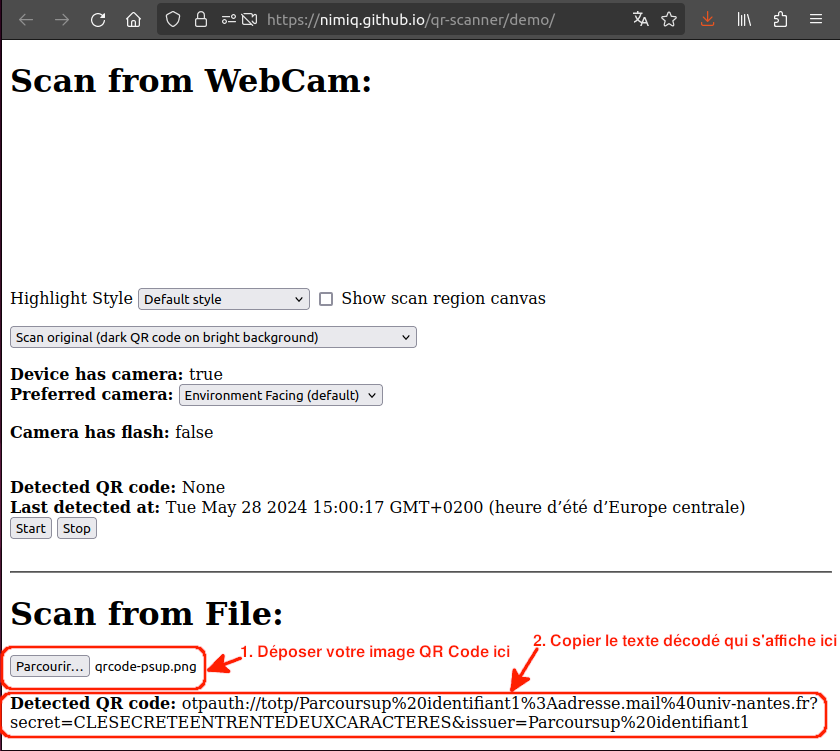Click the site security padlock icon
Viewport: 840px width, 751px height.
coord(200,20)
